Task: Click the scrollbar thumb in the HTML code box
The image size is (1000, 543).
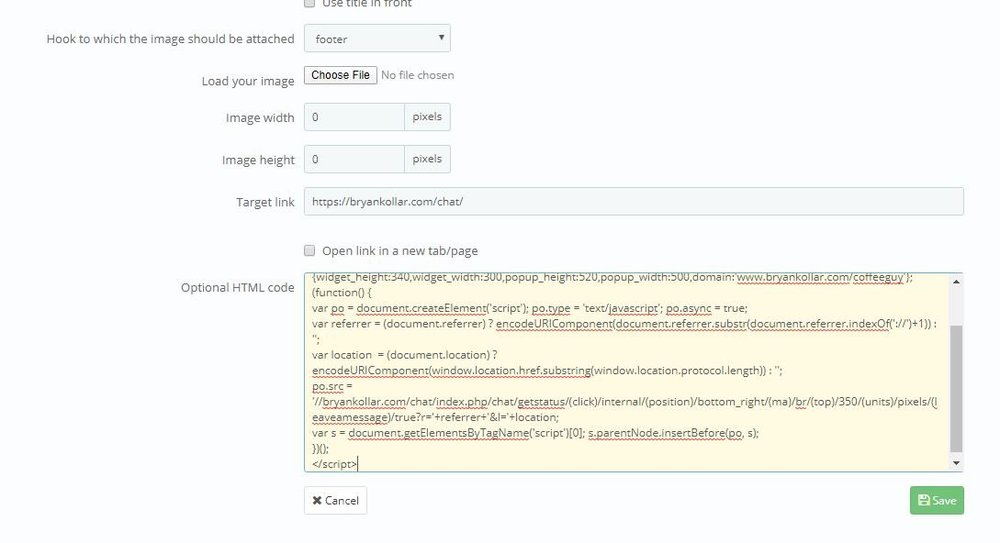Action: point(956,388)
